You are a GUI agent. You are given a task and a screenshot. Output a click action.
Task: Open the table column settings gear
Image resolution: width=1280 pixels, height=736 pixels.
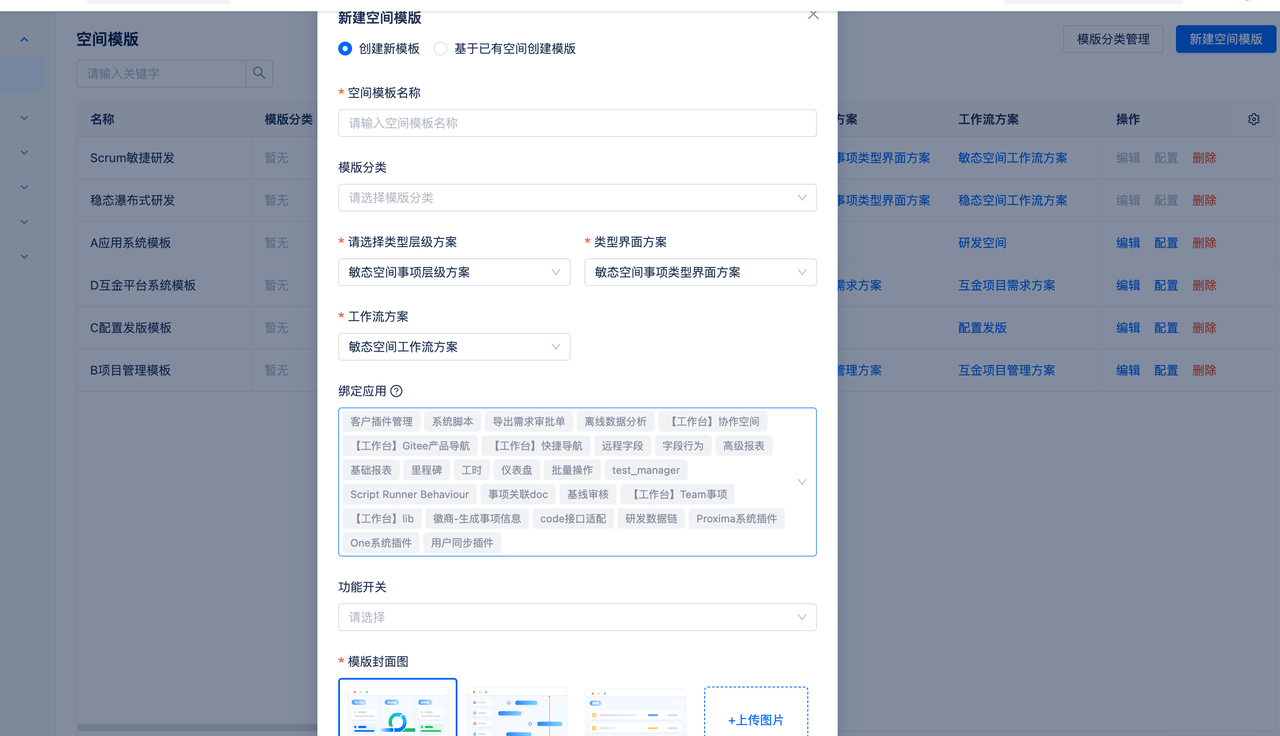click(x=1254, y=119)
